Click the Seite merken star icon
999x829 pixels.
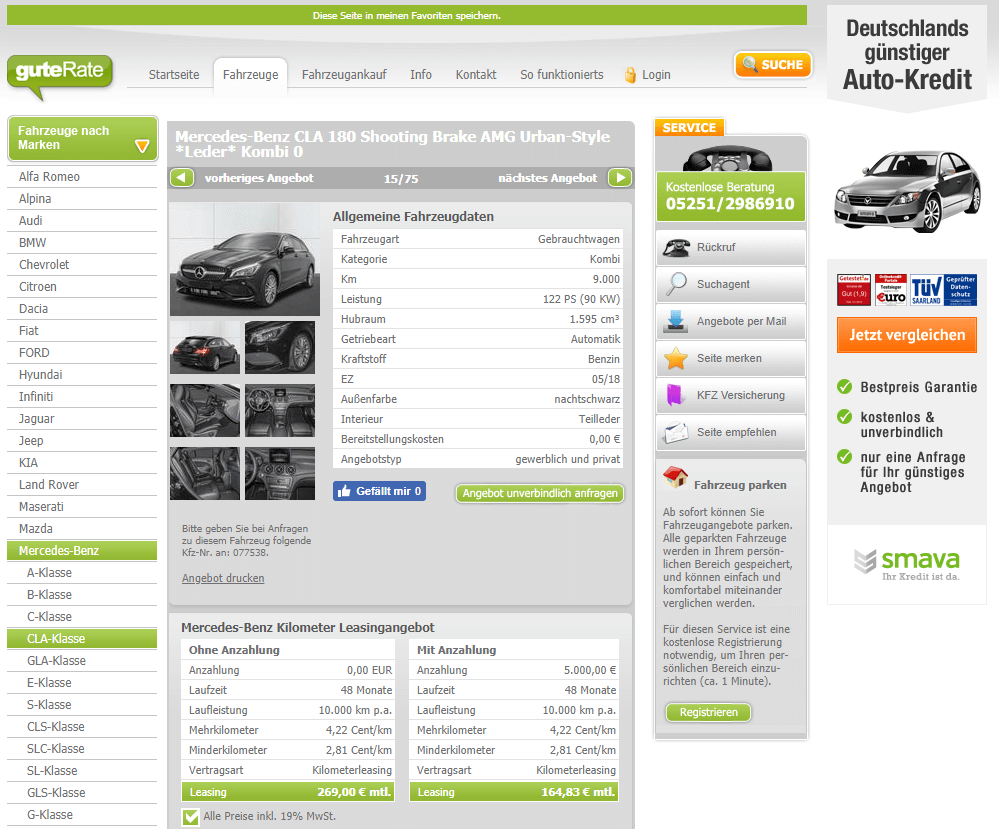click(x=676, y=358)
